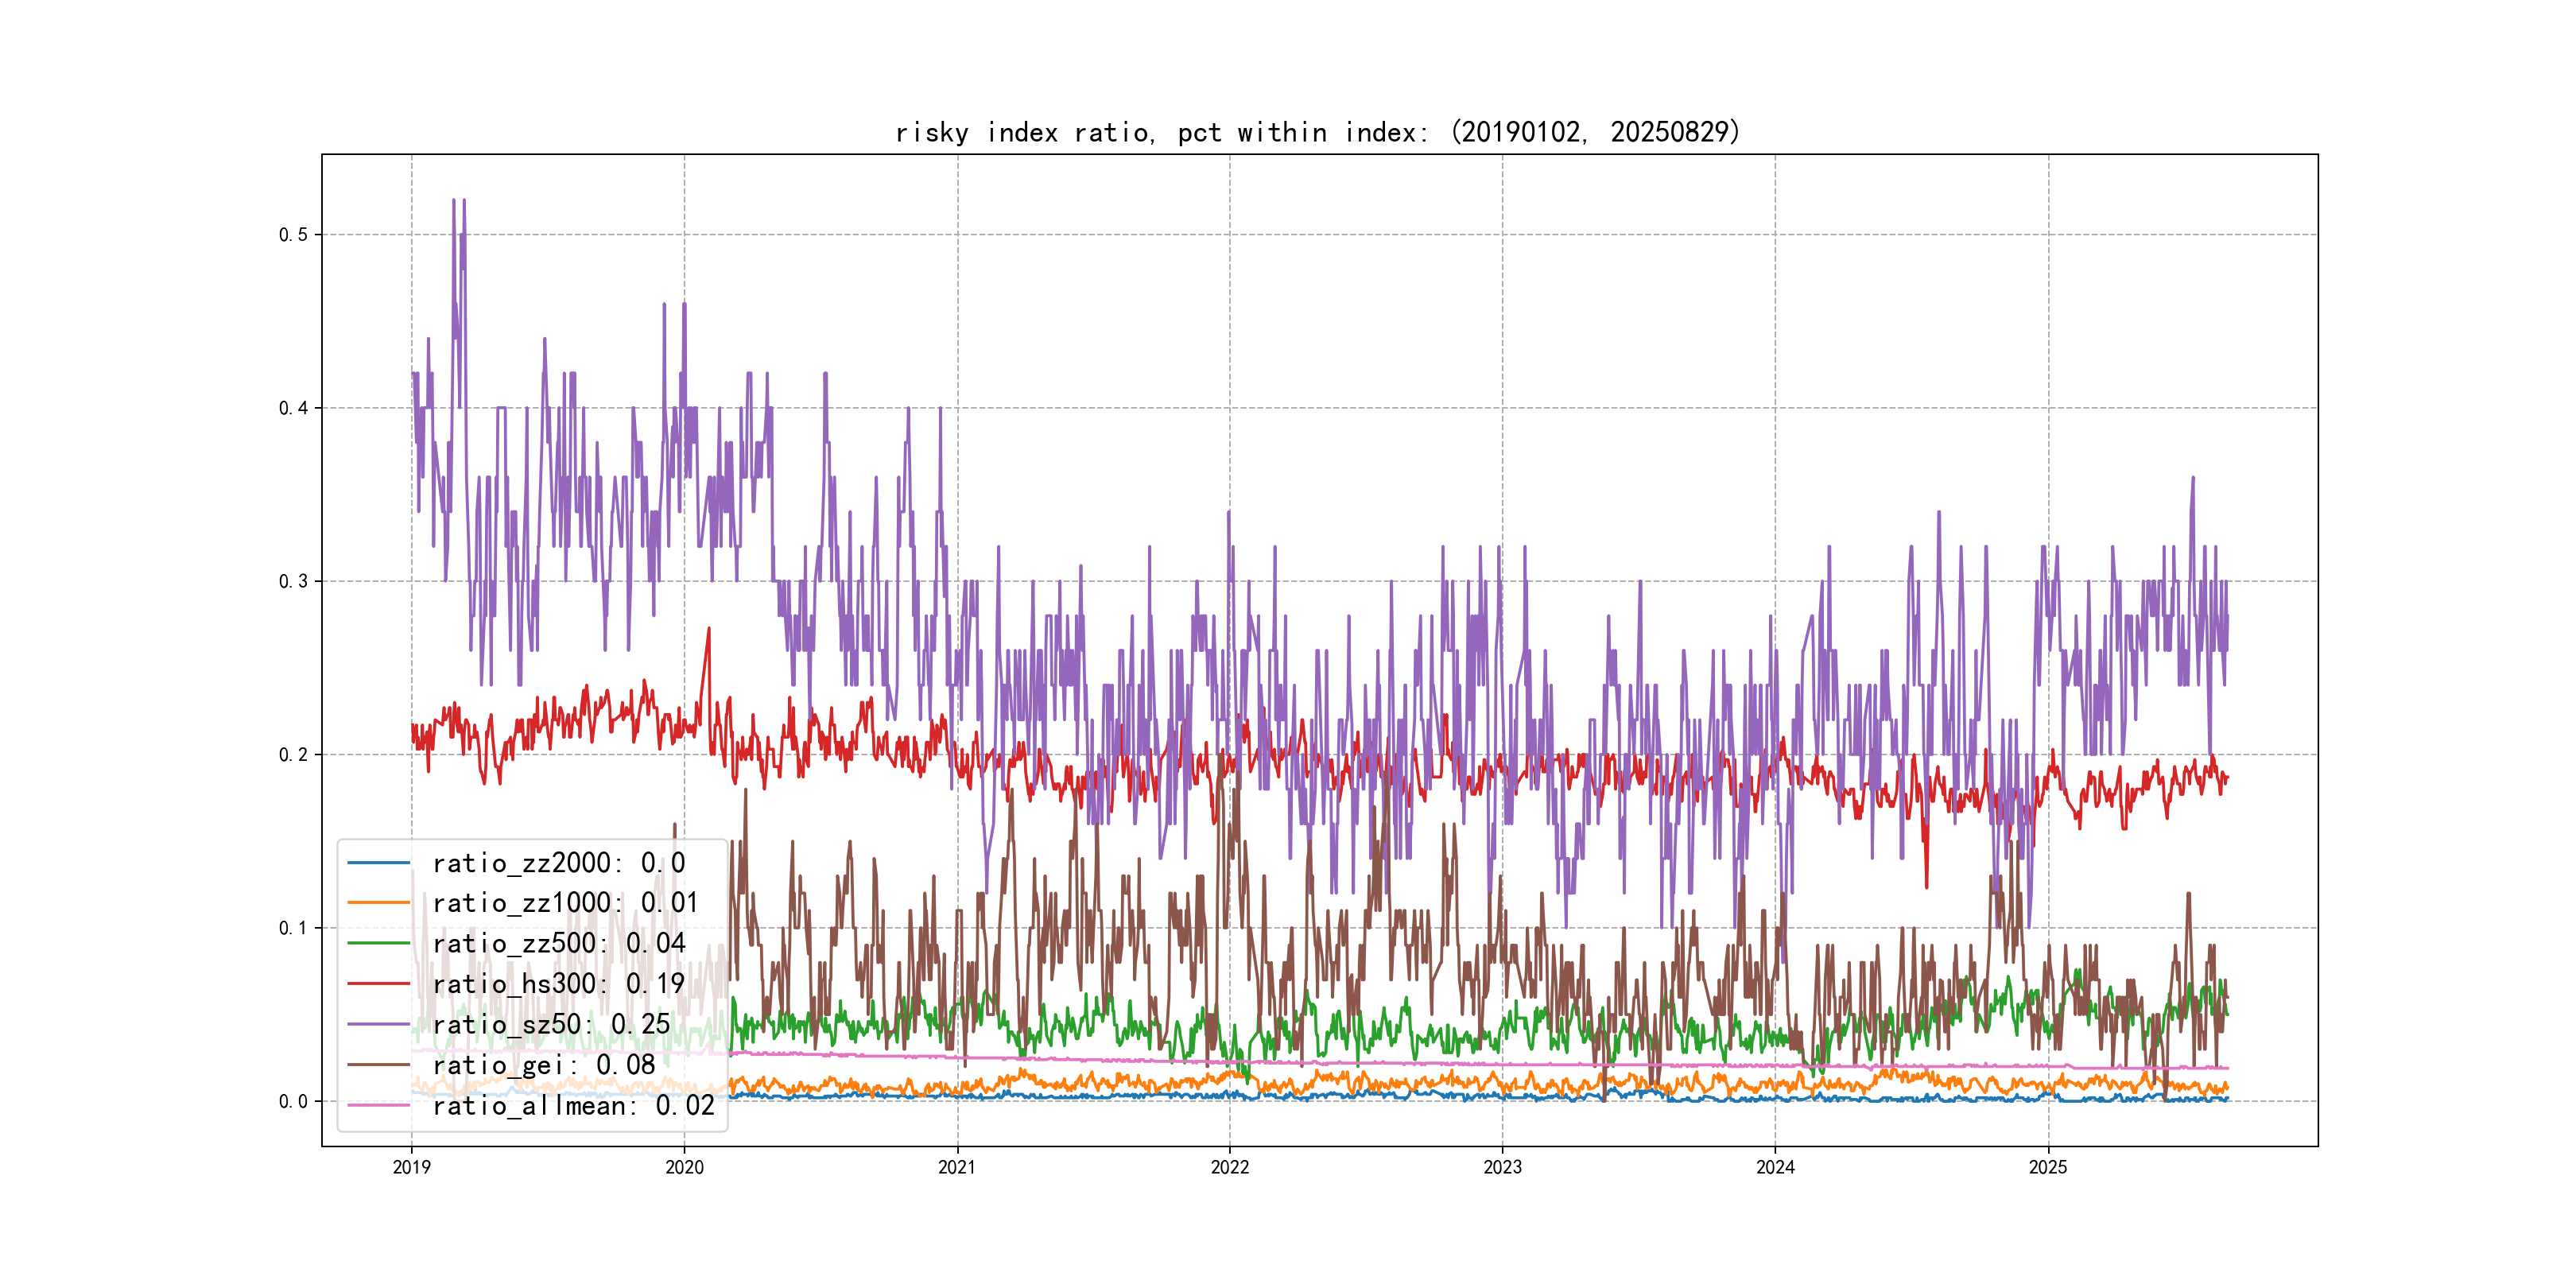
Task: Click the 2022 x-axis tick label
Action: point(1229,1167)
